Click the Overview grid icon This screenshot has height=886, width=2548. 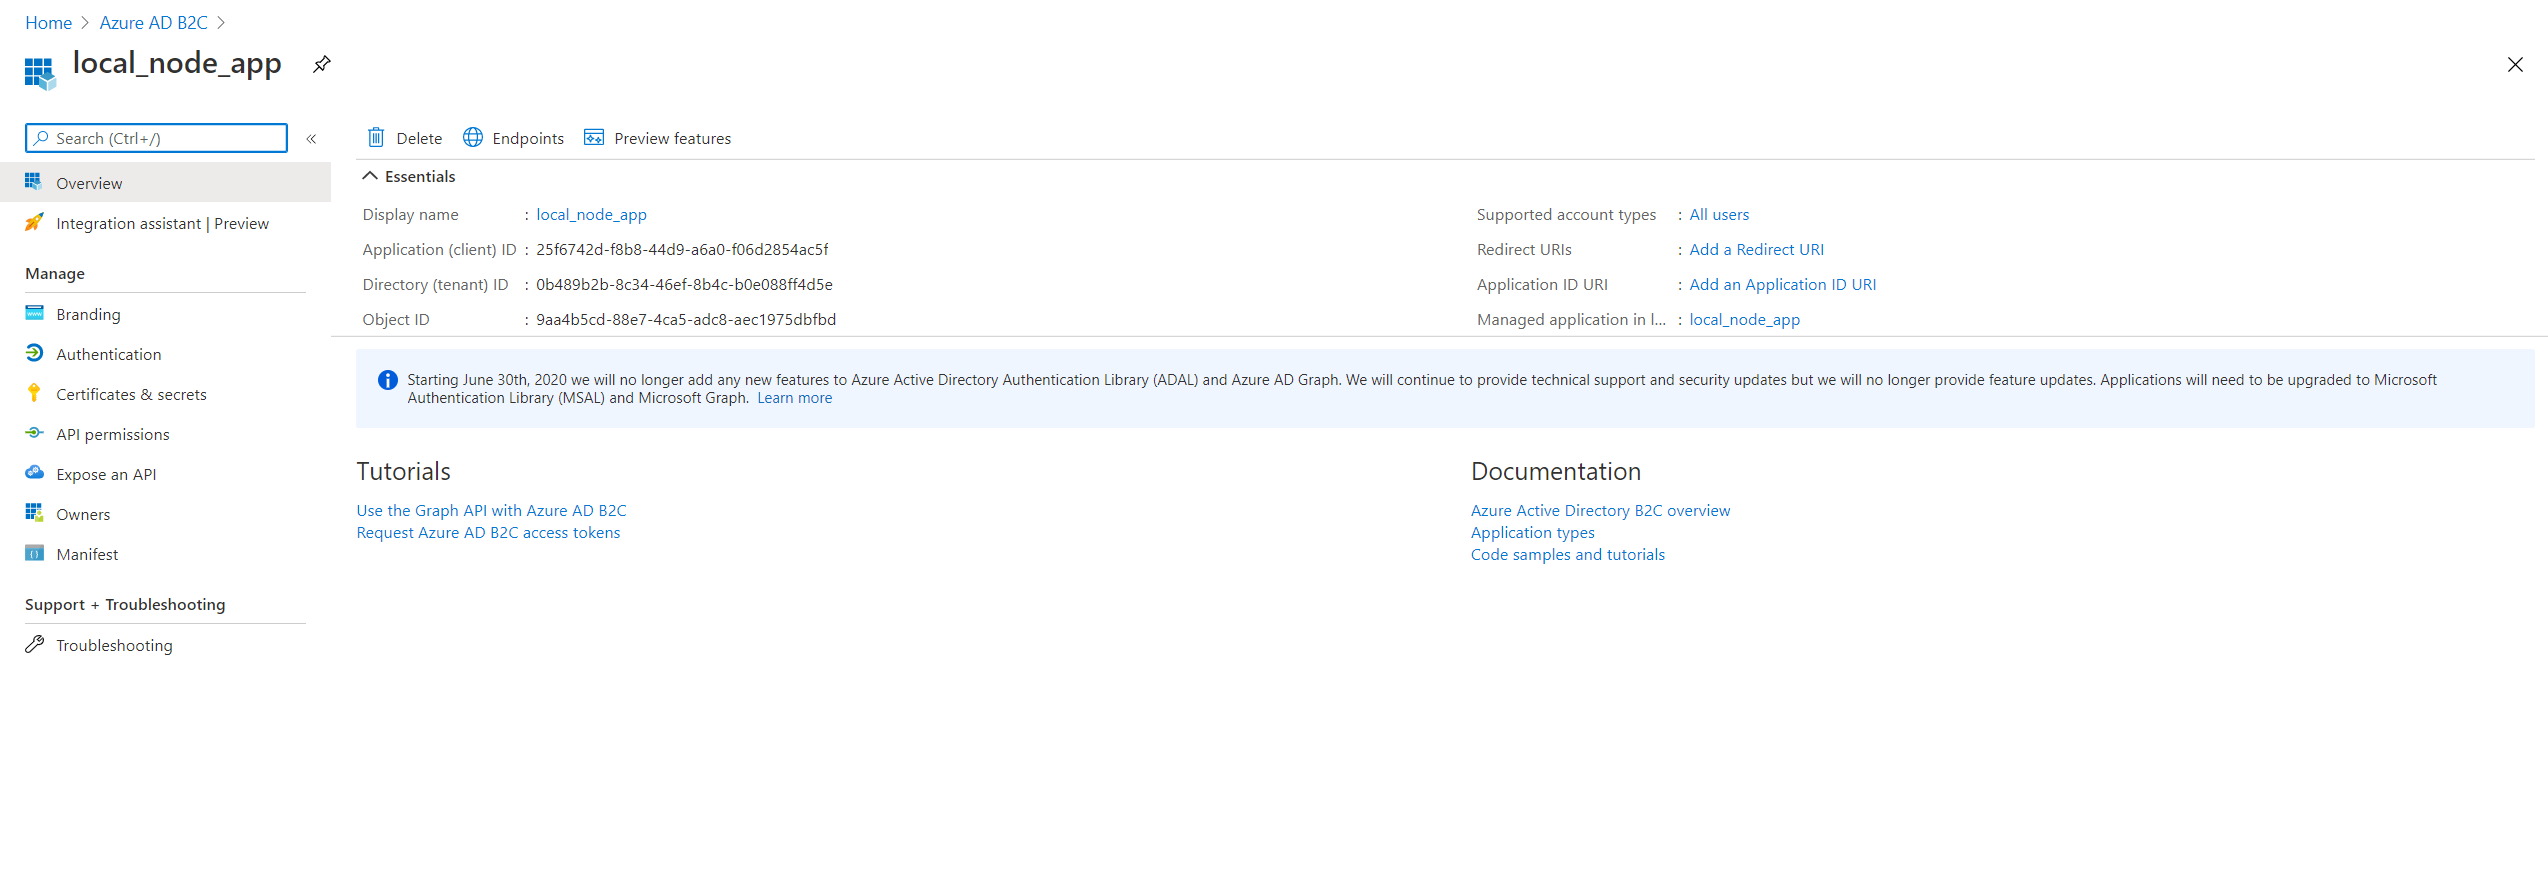point(34,182)
